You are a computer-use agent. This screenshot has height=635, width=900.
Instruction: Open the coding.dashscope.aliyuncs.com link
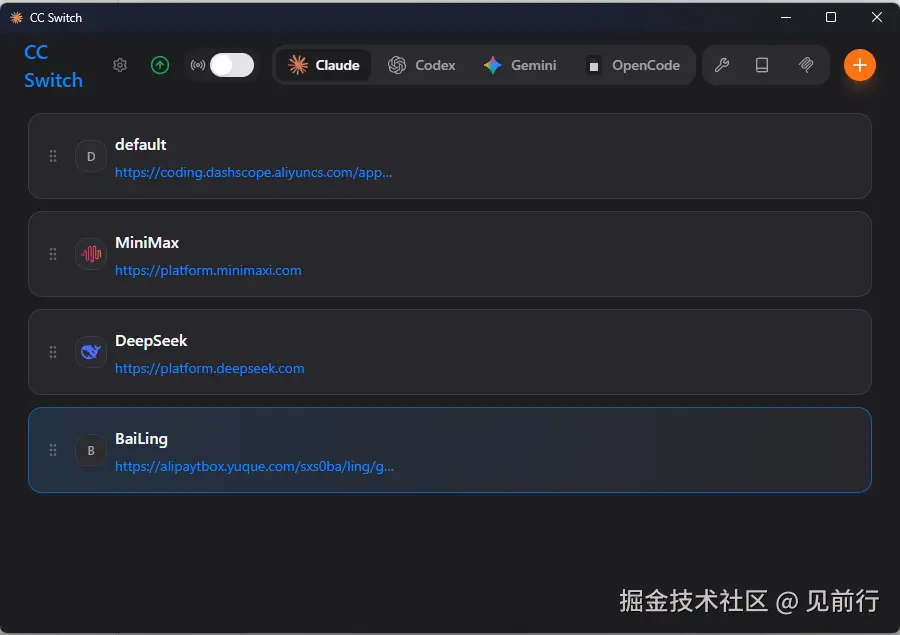pos(253,172)
